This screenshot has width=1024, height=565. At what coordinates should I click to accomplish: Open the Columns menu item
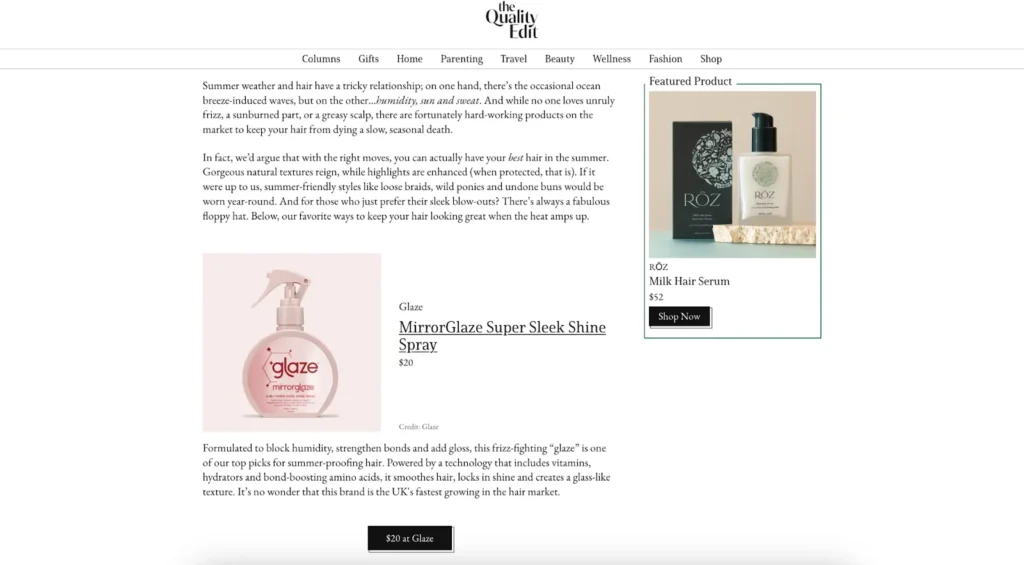click(x=321, y=59)
